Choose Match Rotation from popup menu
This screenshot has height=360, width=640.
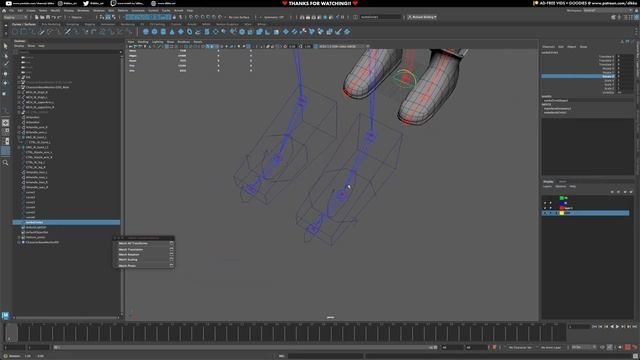[x=129, y=255]
